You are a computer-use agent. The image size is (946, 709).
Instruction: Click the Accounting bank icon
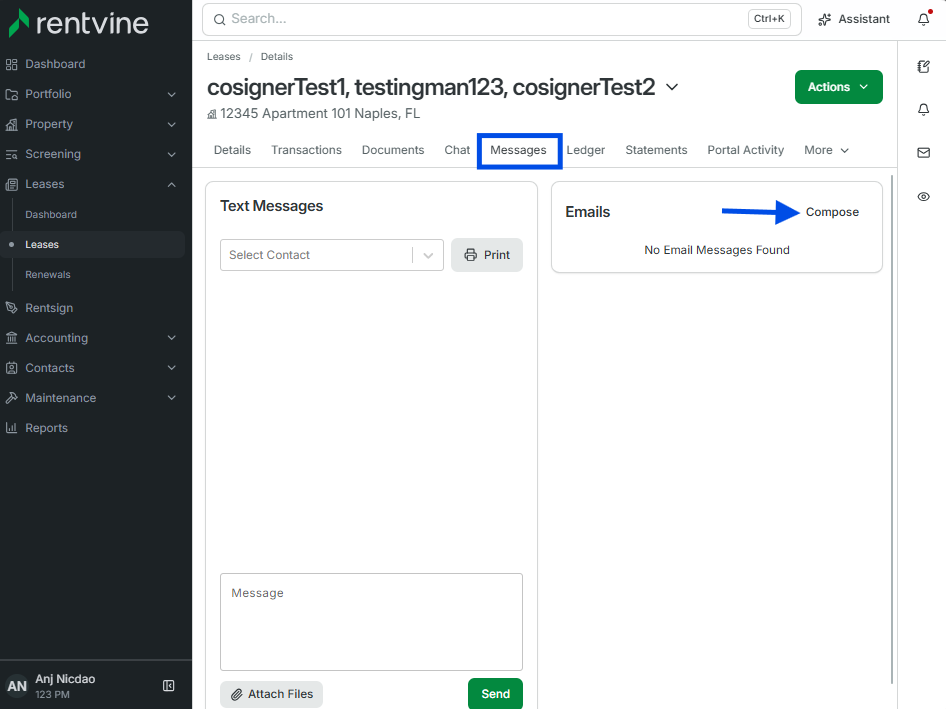click(x=11, y=338)
